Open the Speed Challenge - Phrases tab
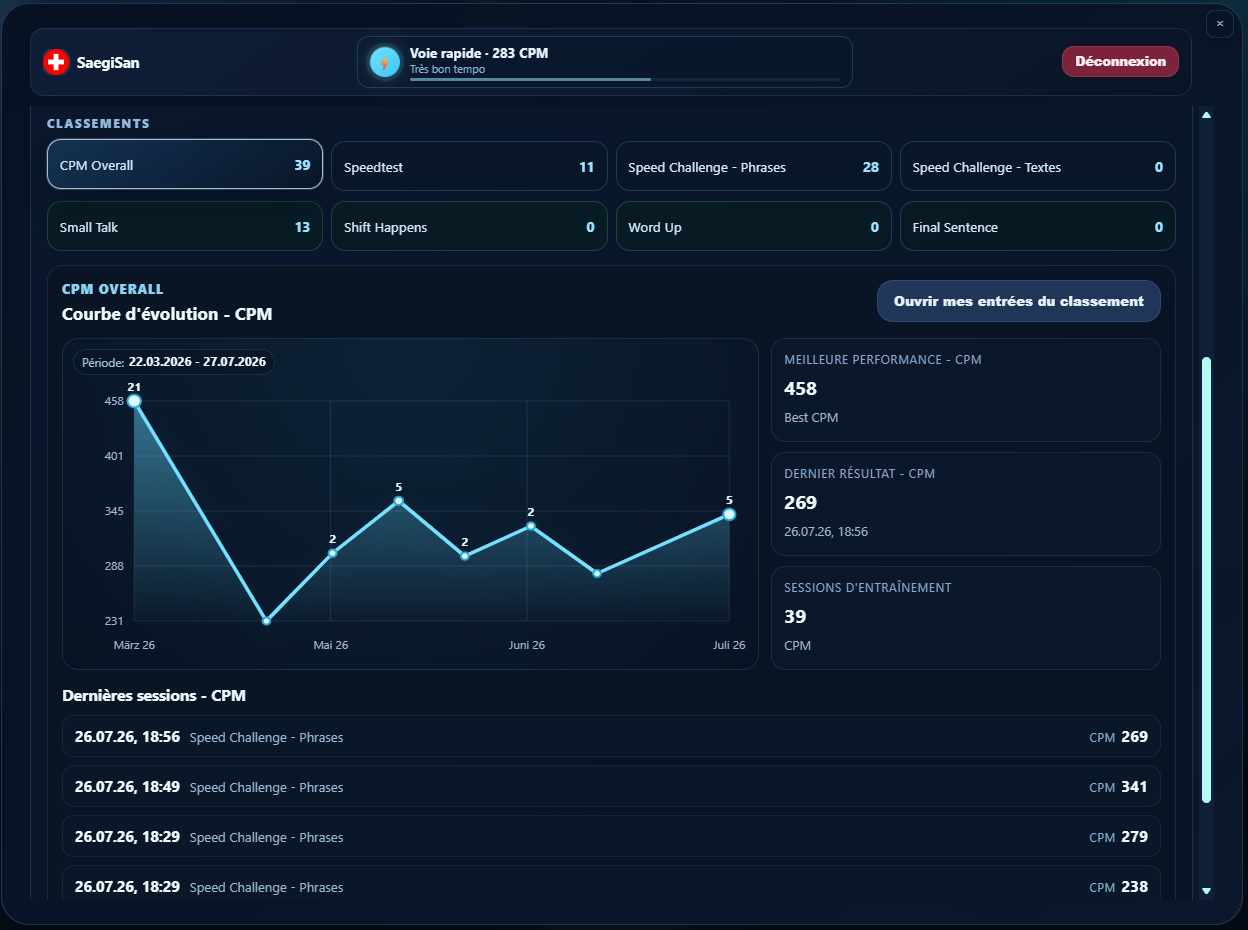1248x930 pixels. pos(754,167)
